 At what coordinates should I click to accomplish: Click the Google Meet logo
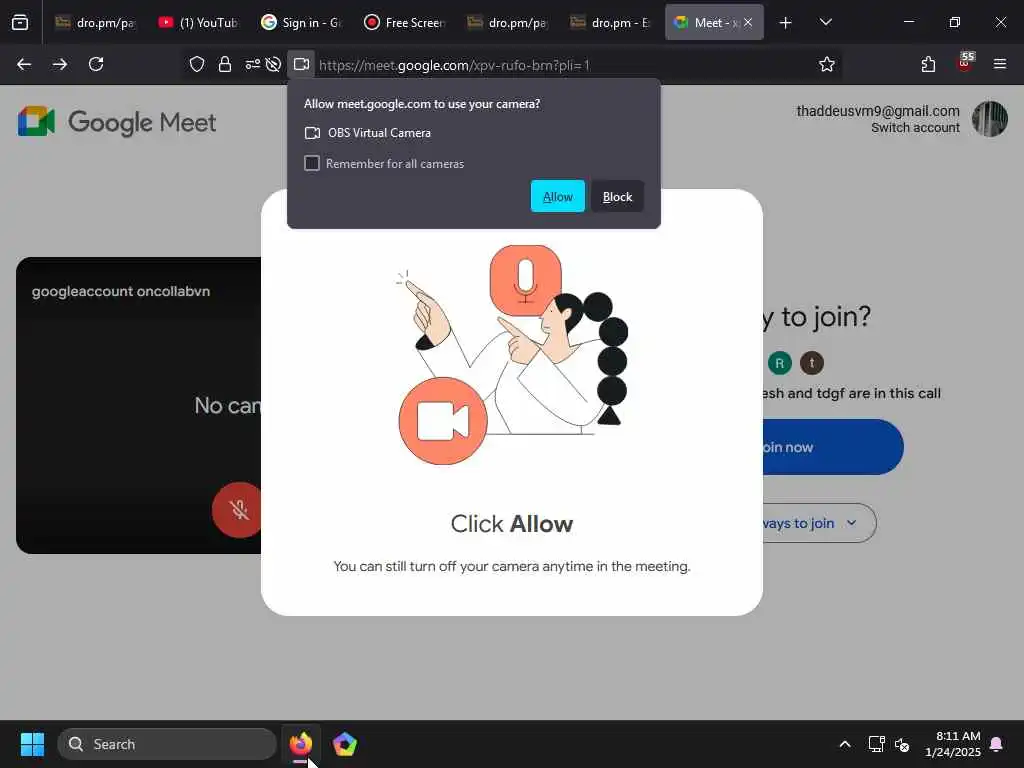tap(117, 122)
